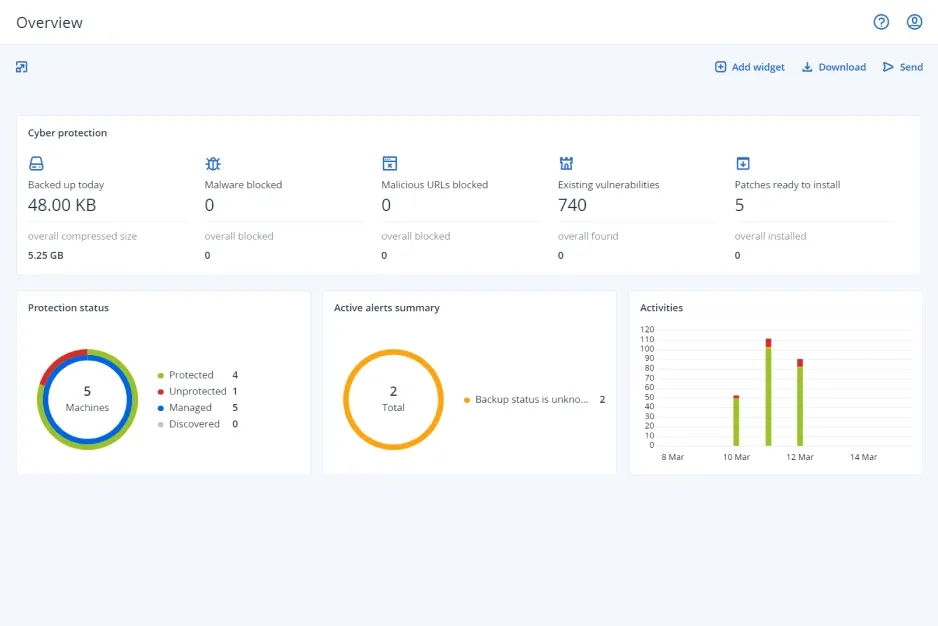938x626 pixels.
Task: Select the Patches ready to install icon
Action: pos(741,163)
